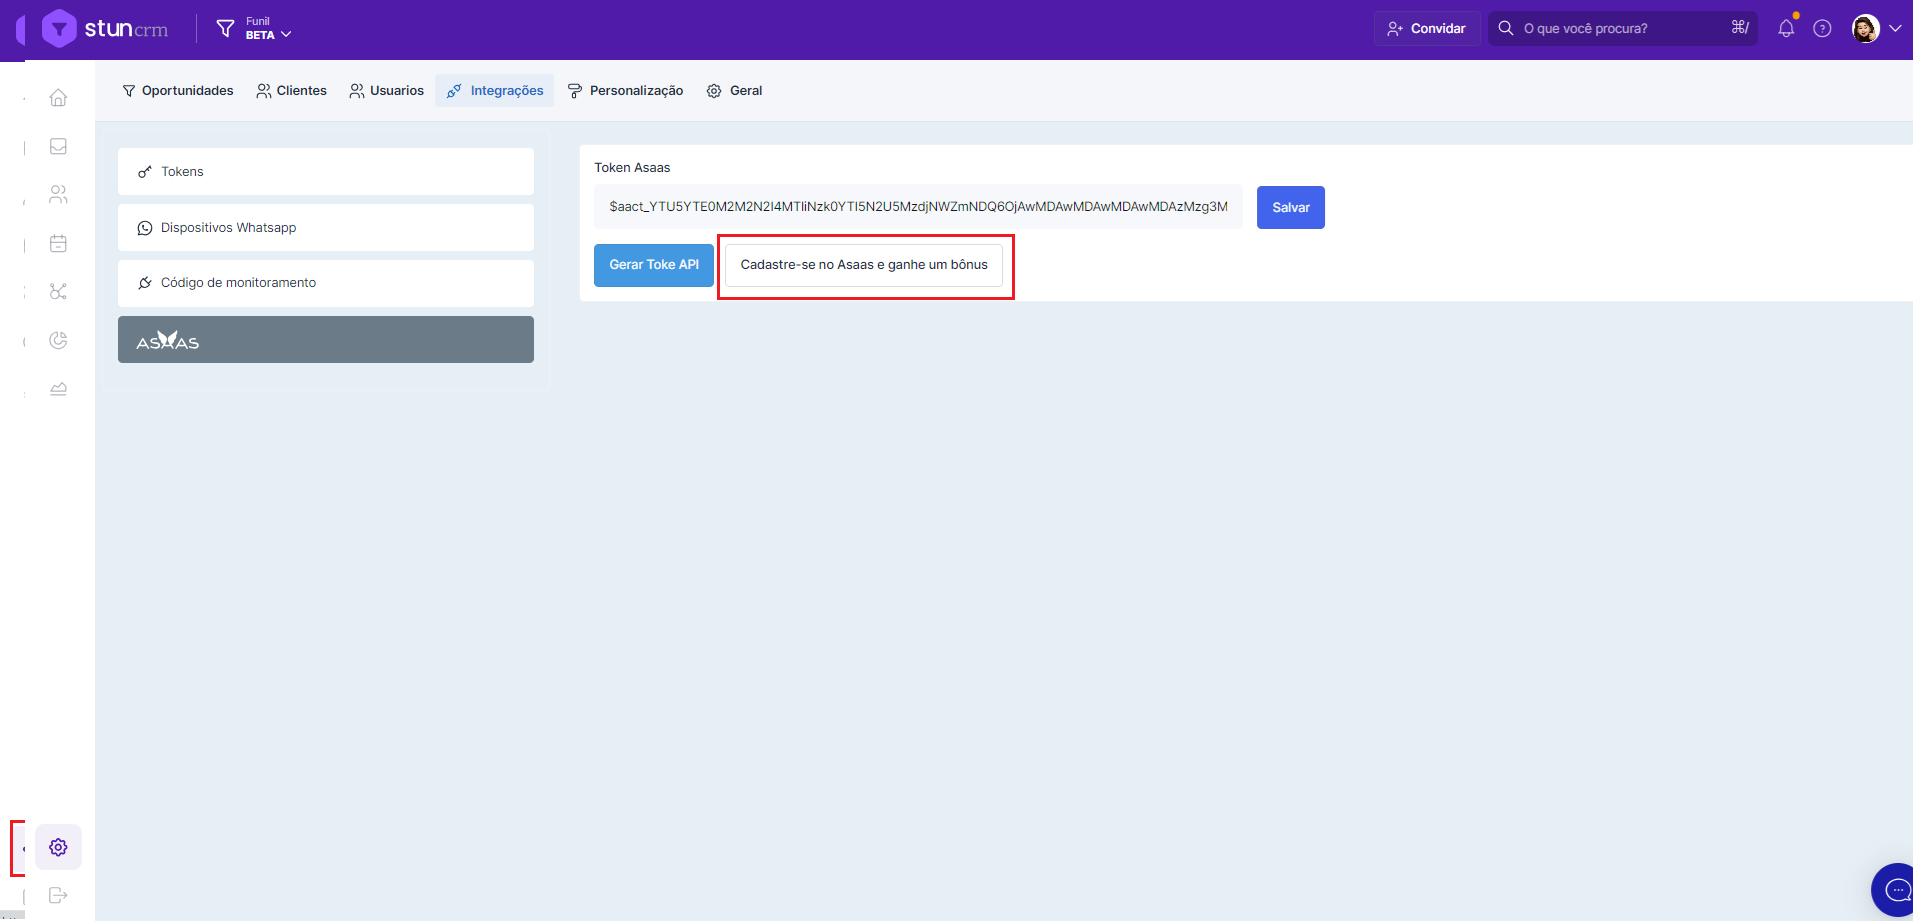Click the help question mark icon

(1822, 29)
